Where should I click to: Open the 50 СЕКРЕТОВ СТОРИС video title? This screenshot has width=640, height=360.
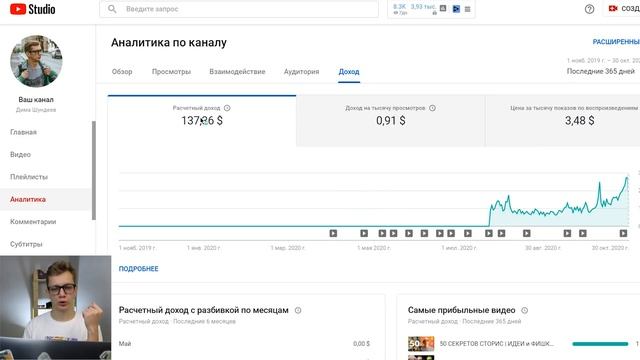(497, 344)
